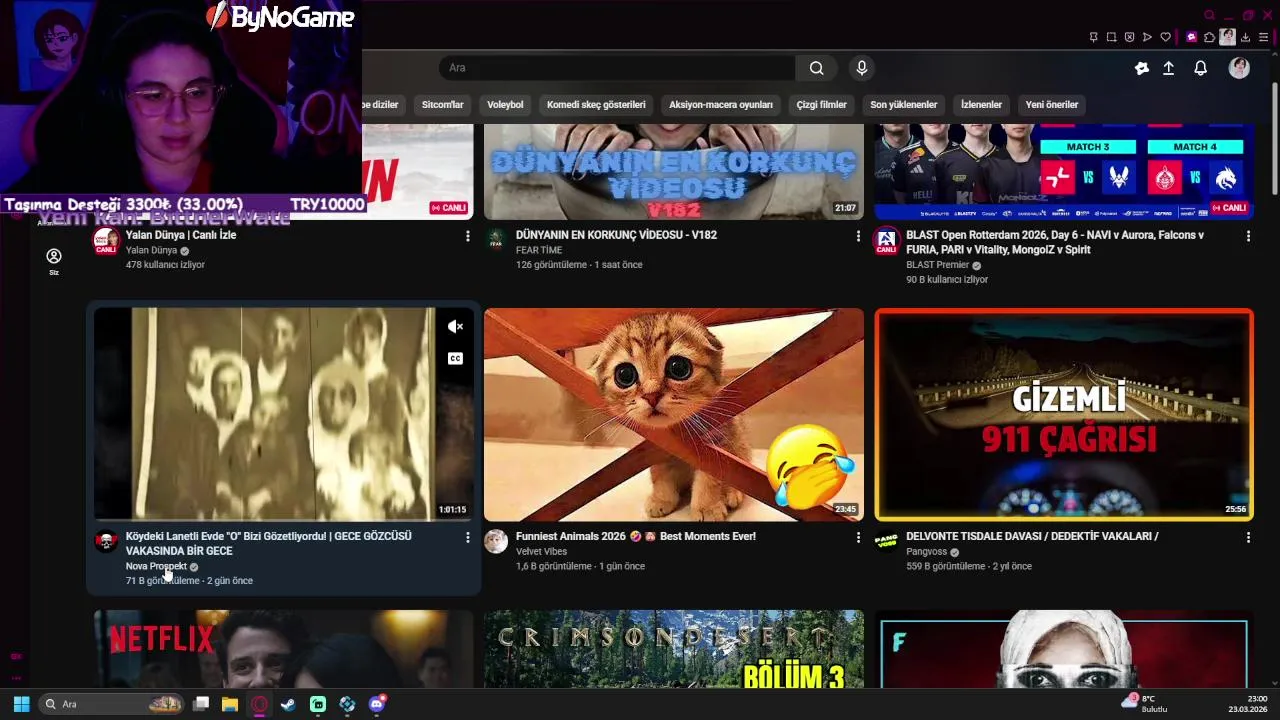Select the Komedi skeç gösterileri chip
This screenshot has width=1280, height=720.
[596, 105]
